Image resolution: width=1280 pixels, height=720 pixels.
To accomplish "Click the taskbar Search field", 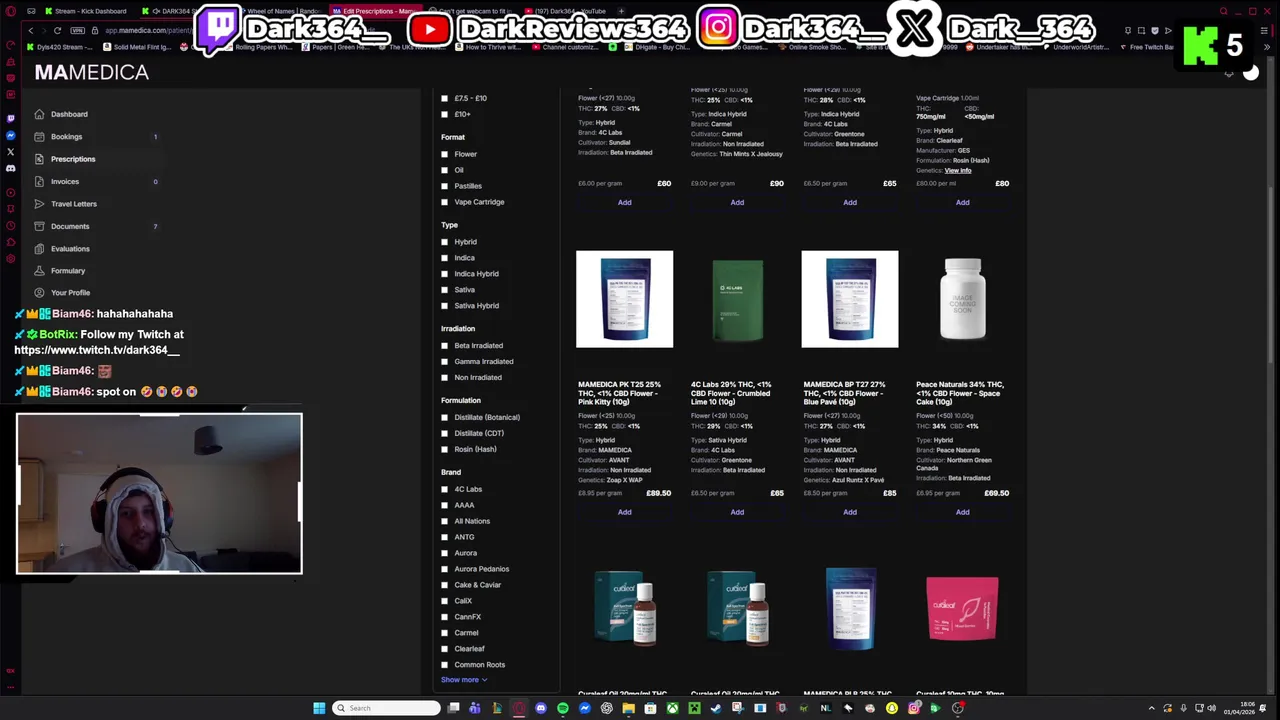I will pos(386,708).
